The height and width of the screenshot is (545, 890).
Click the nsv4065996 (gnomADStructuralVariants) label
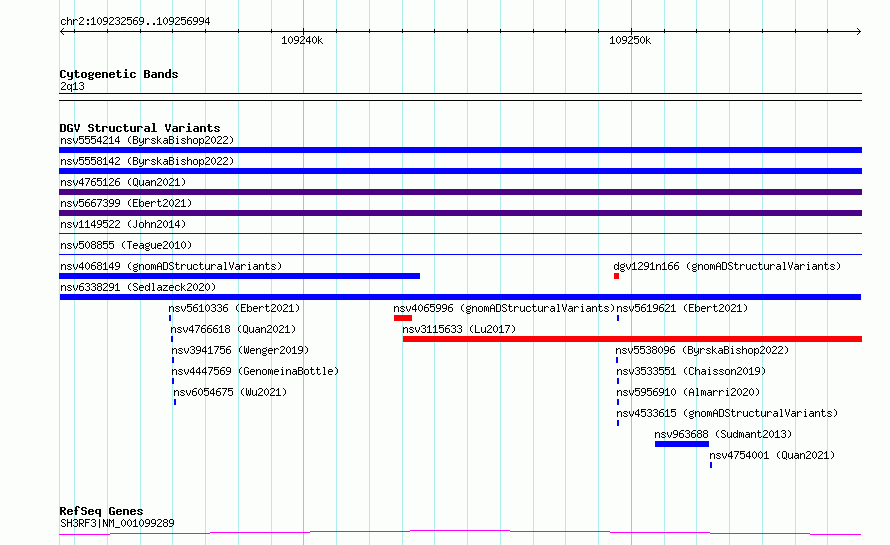point(504,308)
